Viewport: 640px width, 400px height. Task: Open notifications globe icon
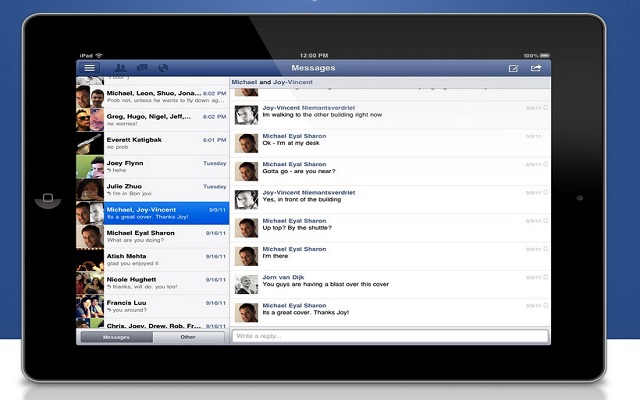pos(163,68)
